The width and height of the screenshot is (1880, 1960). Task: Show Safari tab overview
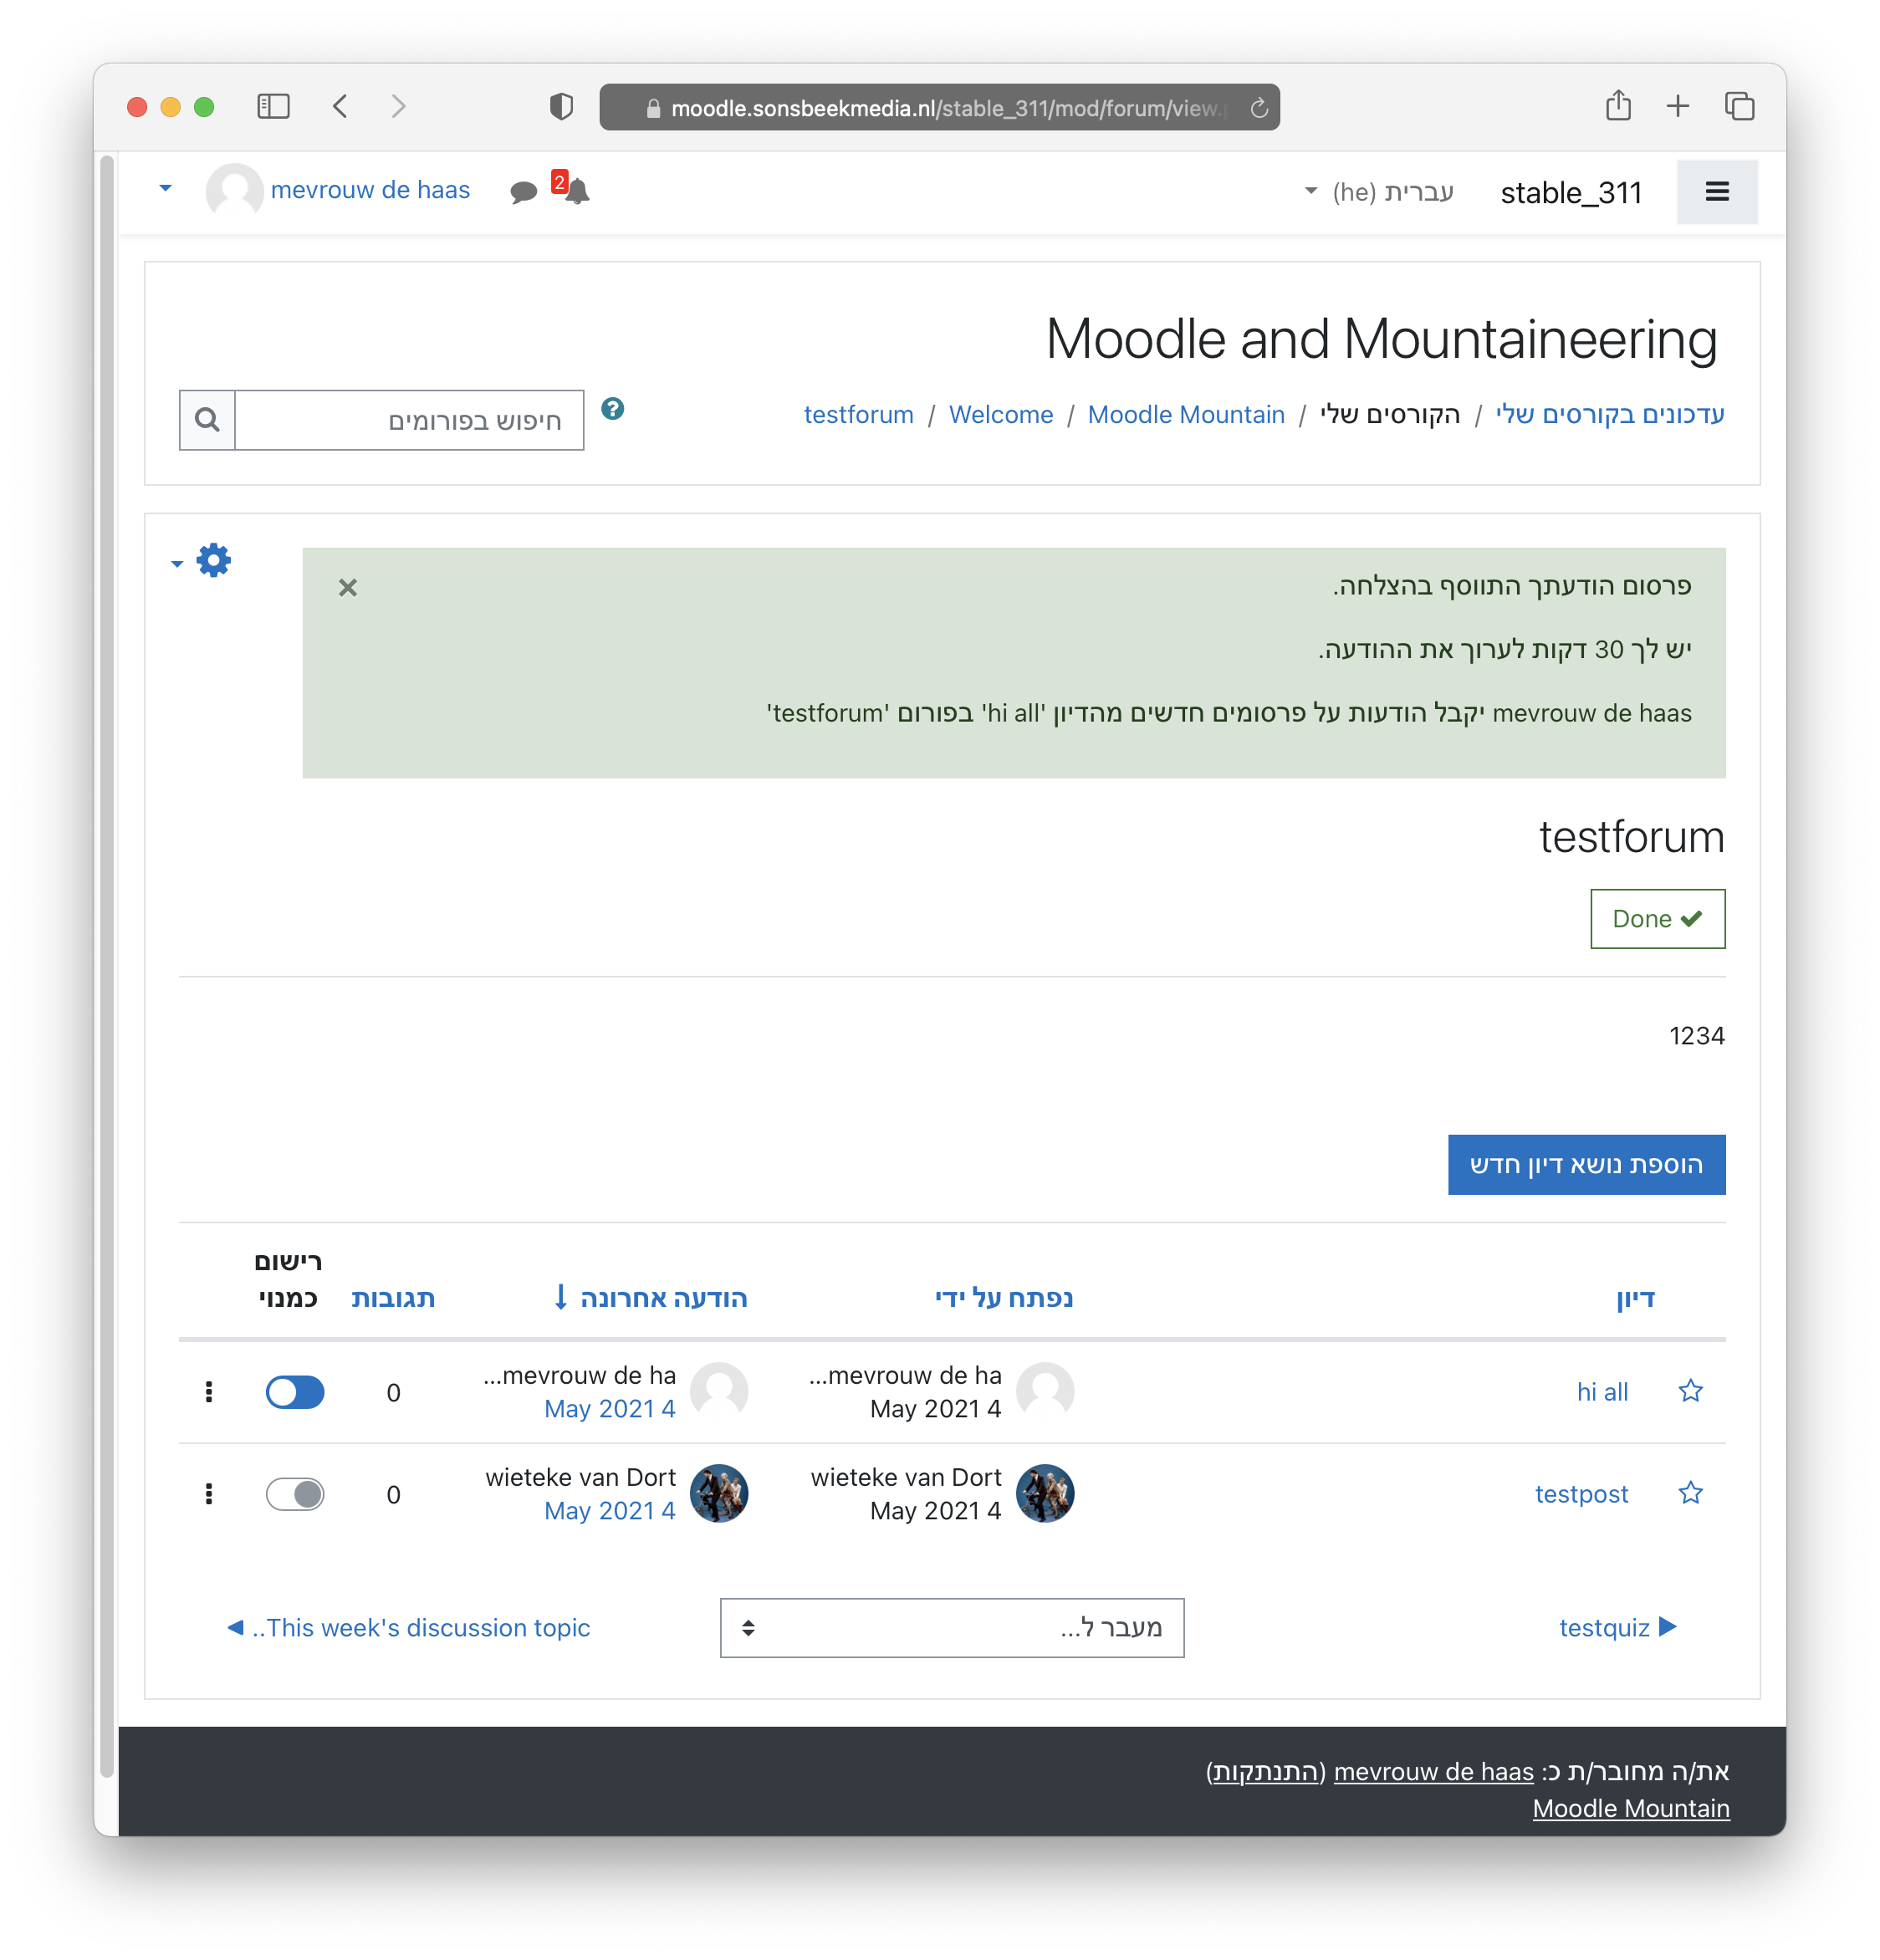(x=1739, y=106)
